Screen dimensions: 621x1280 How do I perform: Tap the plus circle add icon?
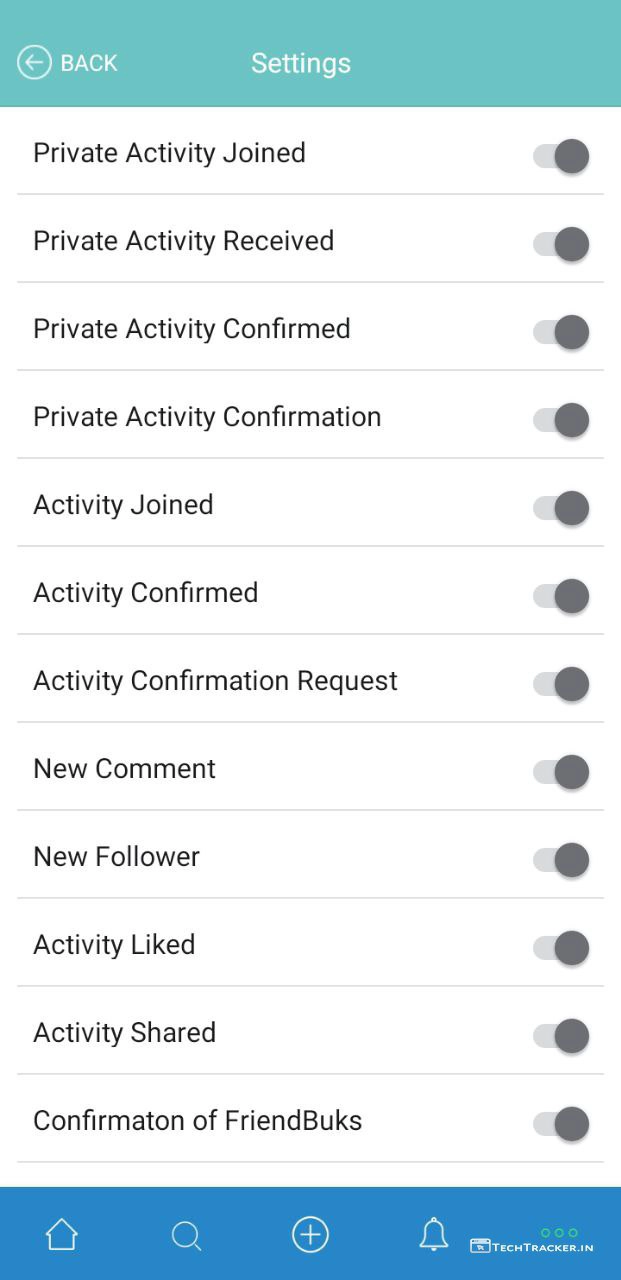coord(310,1235)
